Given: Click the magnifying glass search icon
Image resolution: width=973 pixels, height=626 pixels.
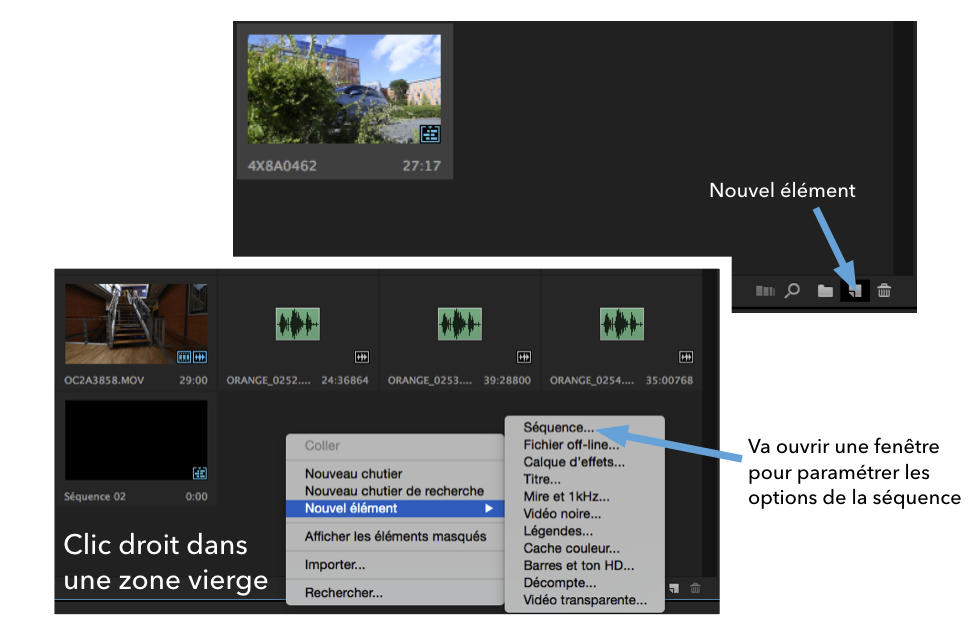Looking at the screenshot, I should [792, 291].
